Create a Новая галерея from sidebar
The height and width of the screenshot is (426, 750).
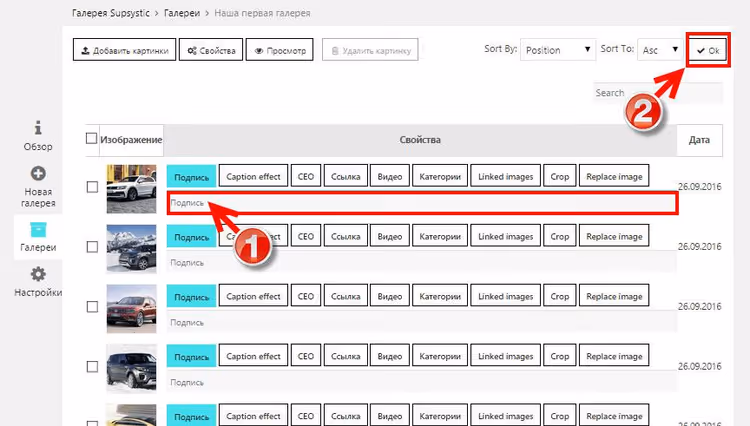38,187
